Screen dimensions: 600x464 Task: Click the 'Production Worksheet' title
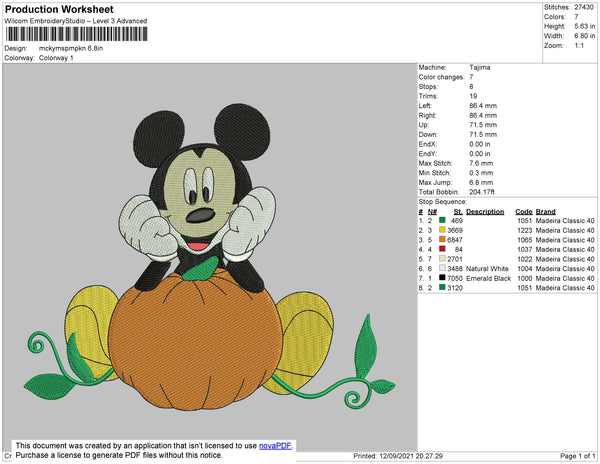tap(59, 10)
